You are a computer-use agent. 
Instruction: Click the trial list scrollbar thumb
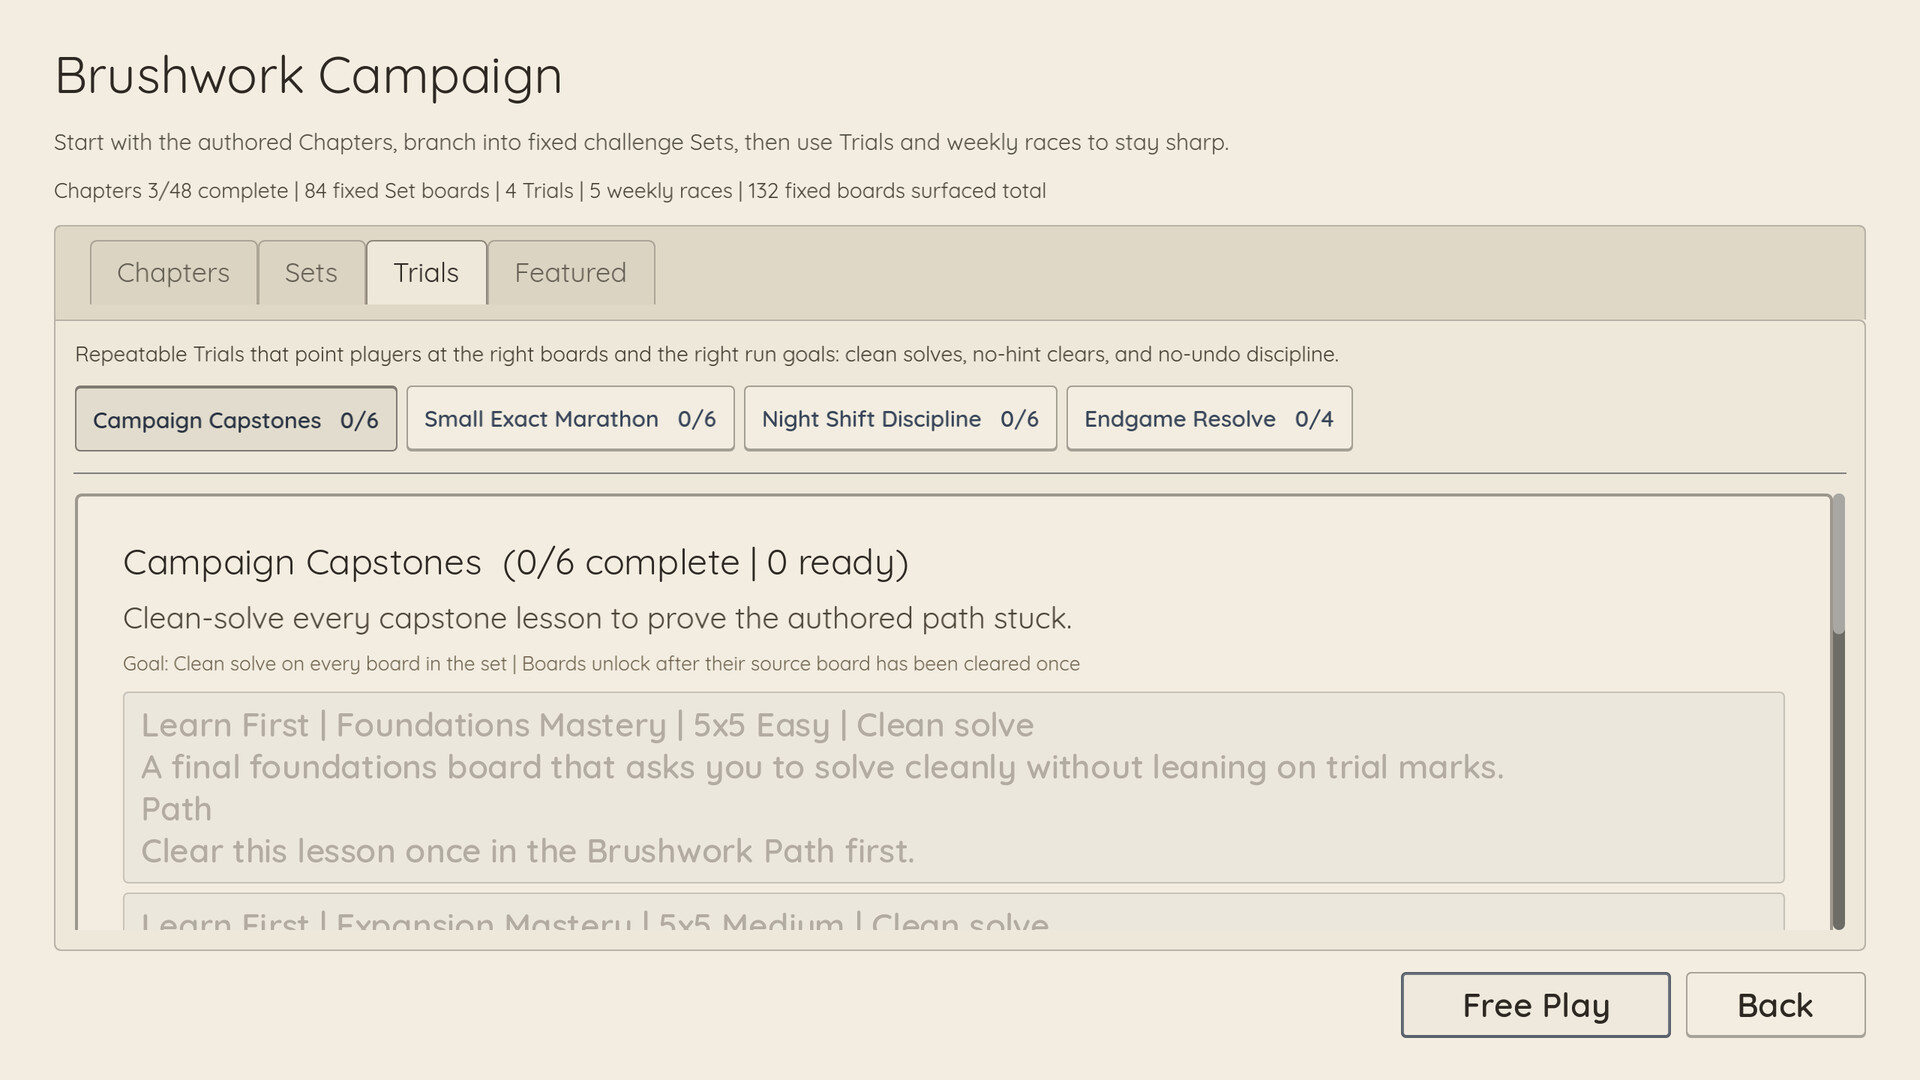coord(1838,565)
